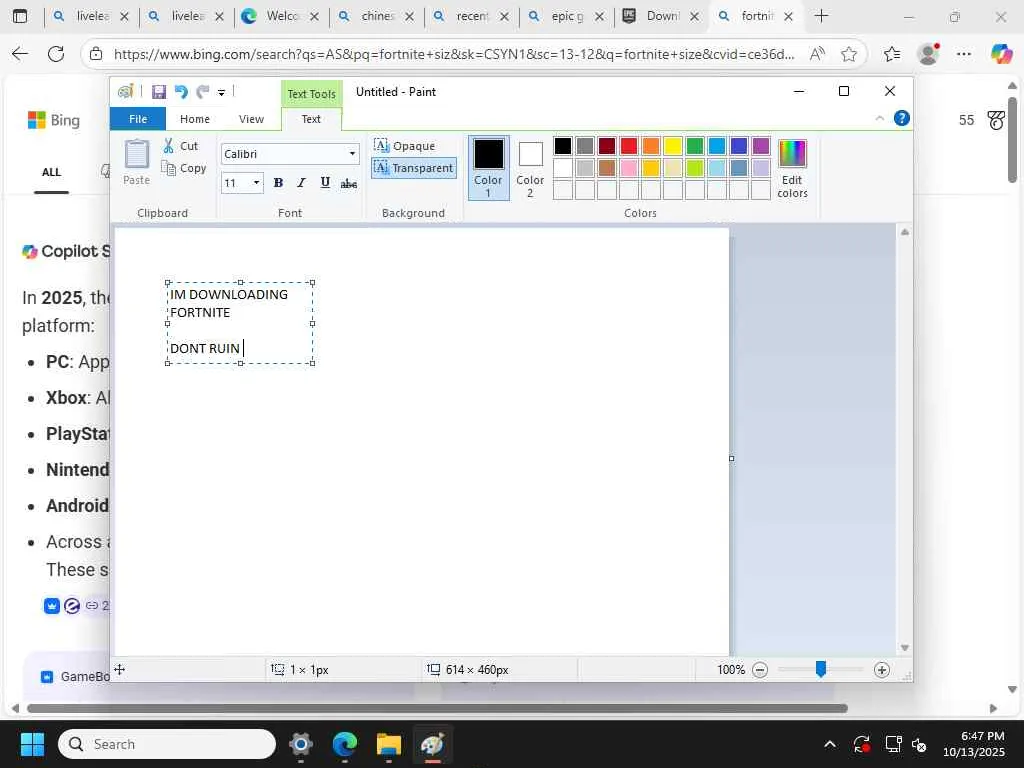Click Zoom in plus button in Paint
Viewport: 1024px width, 768px height.
pos(882,669)
